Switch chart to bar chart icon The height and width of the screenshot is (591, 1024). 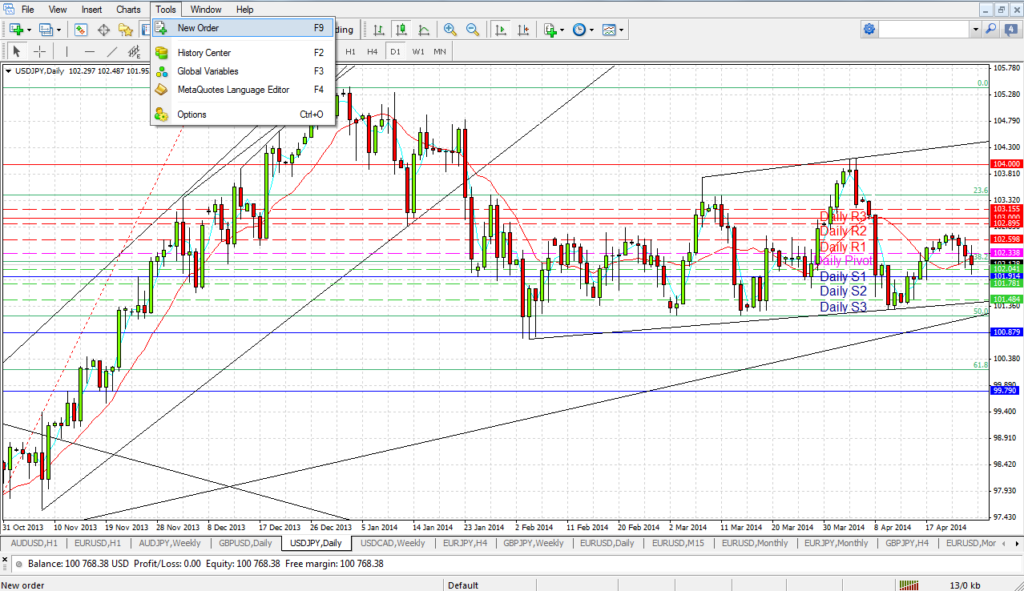(x=379, y=29)
